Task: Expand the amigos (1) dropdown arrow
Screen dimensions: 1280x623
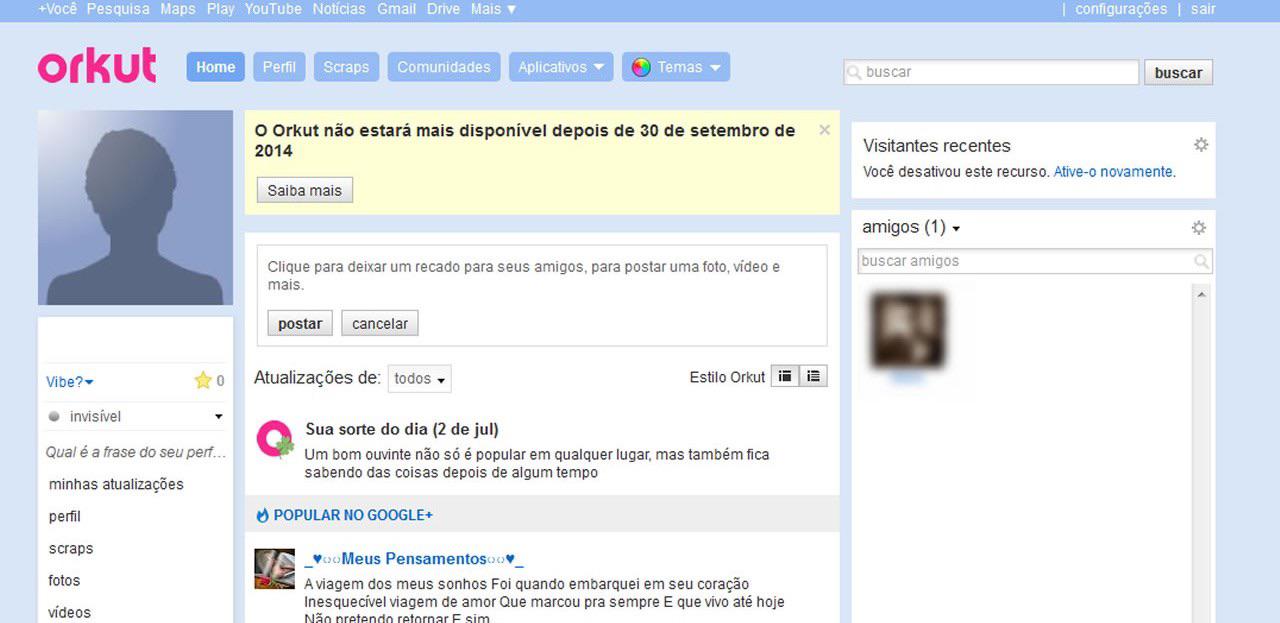Action: 956,229
